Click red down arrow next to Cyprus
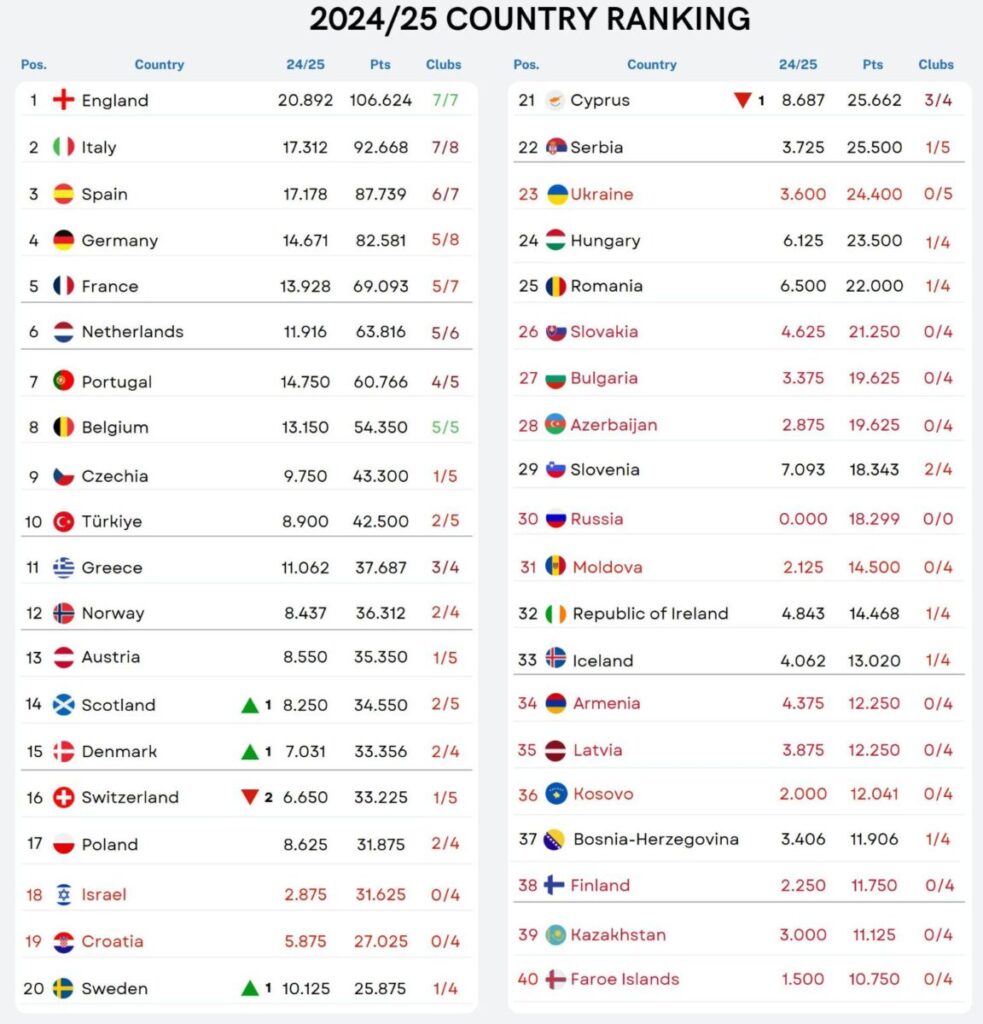Viewport: 983px width, 1024px height. tap(742, 100)
